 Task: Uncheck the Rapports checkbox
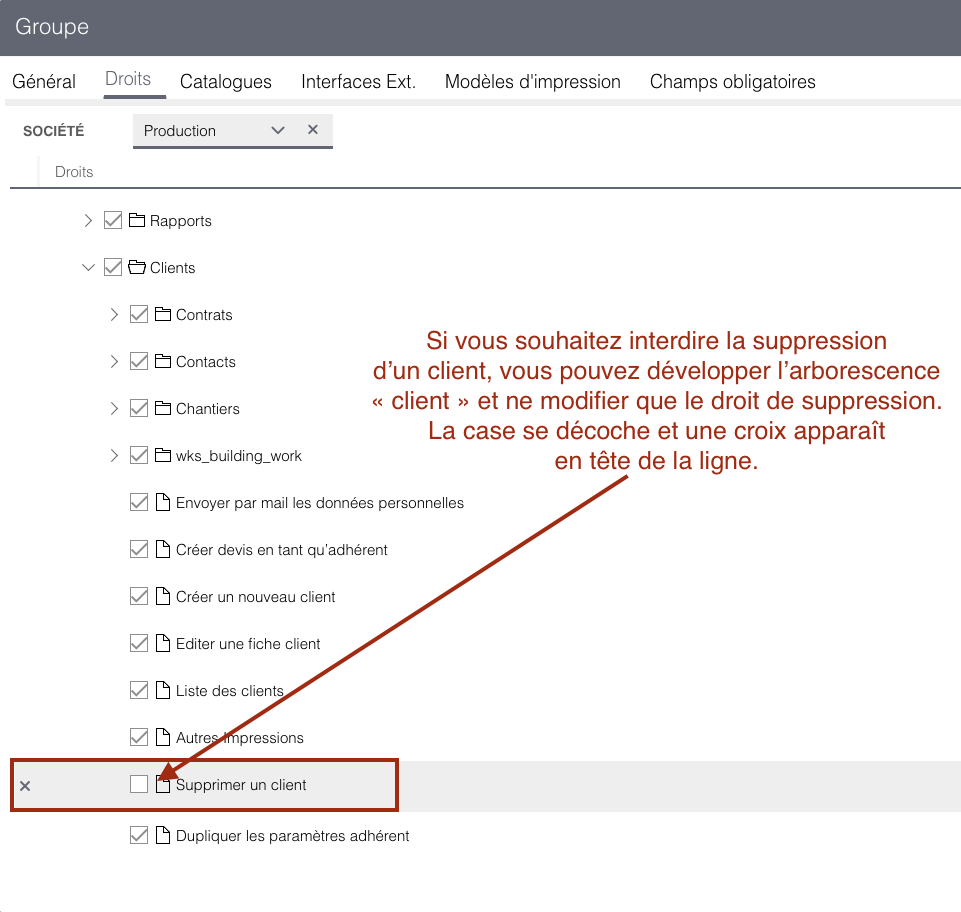pyautogui.click(x=113, y=220)
